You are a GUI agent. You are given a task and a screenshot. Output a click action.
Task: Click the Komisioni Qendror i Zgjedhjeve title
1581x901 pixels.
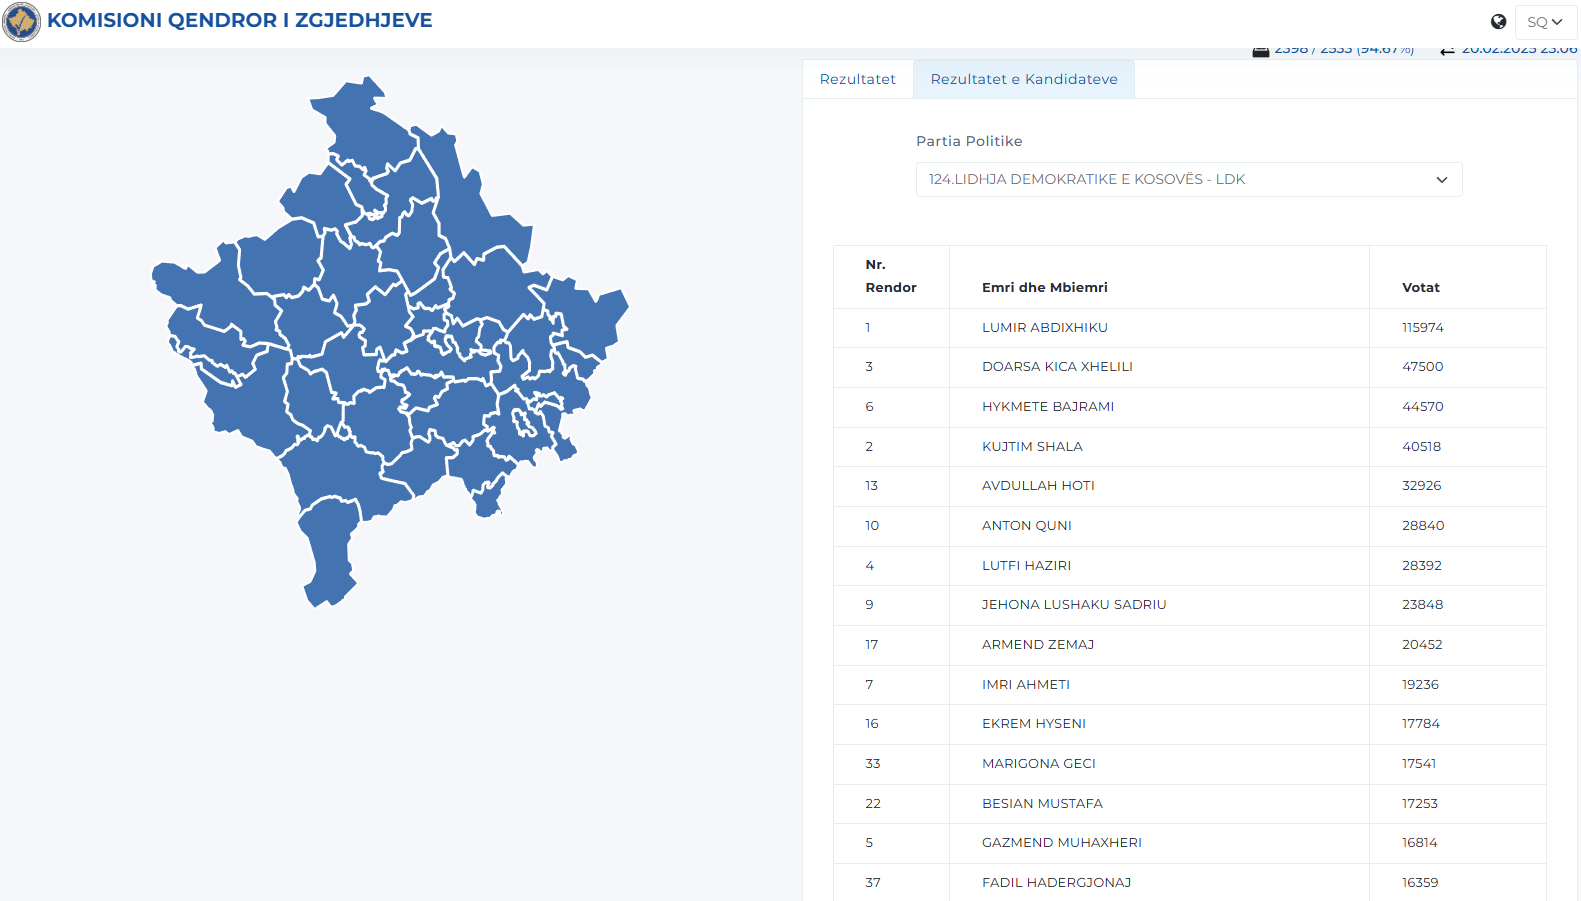pos(240,21)
